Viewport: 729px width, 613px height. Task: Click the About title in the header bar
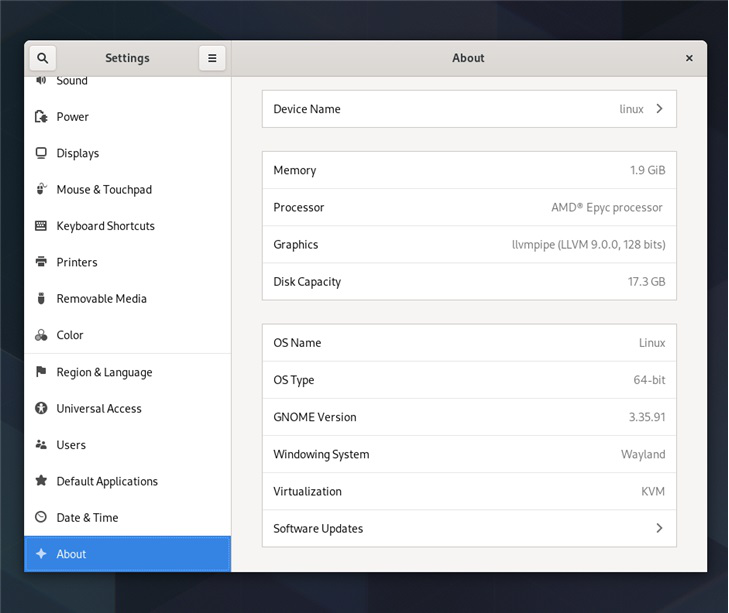click(468, 58)
